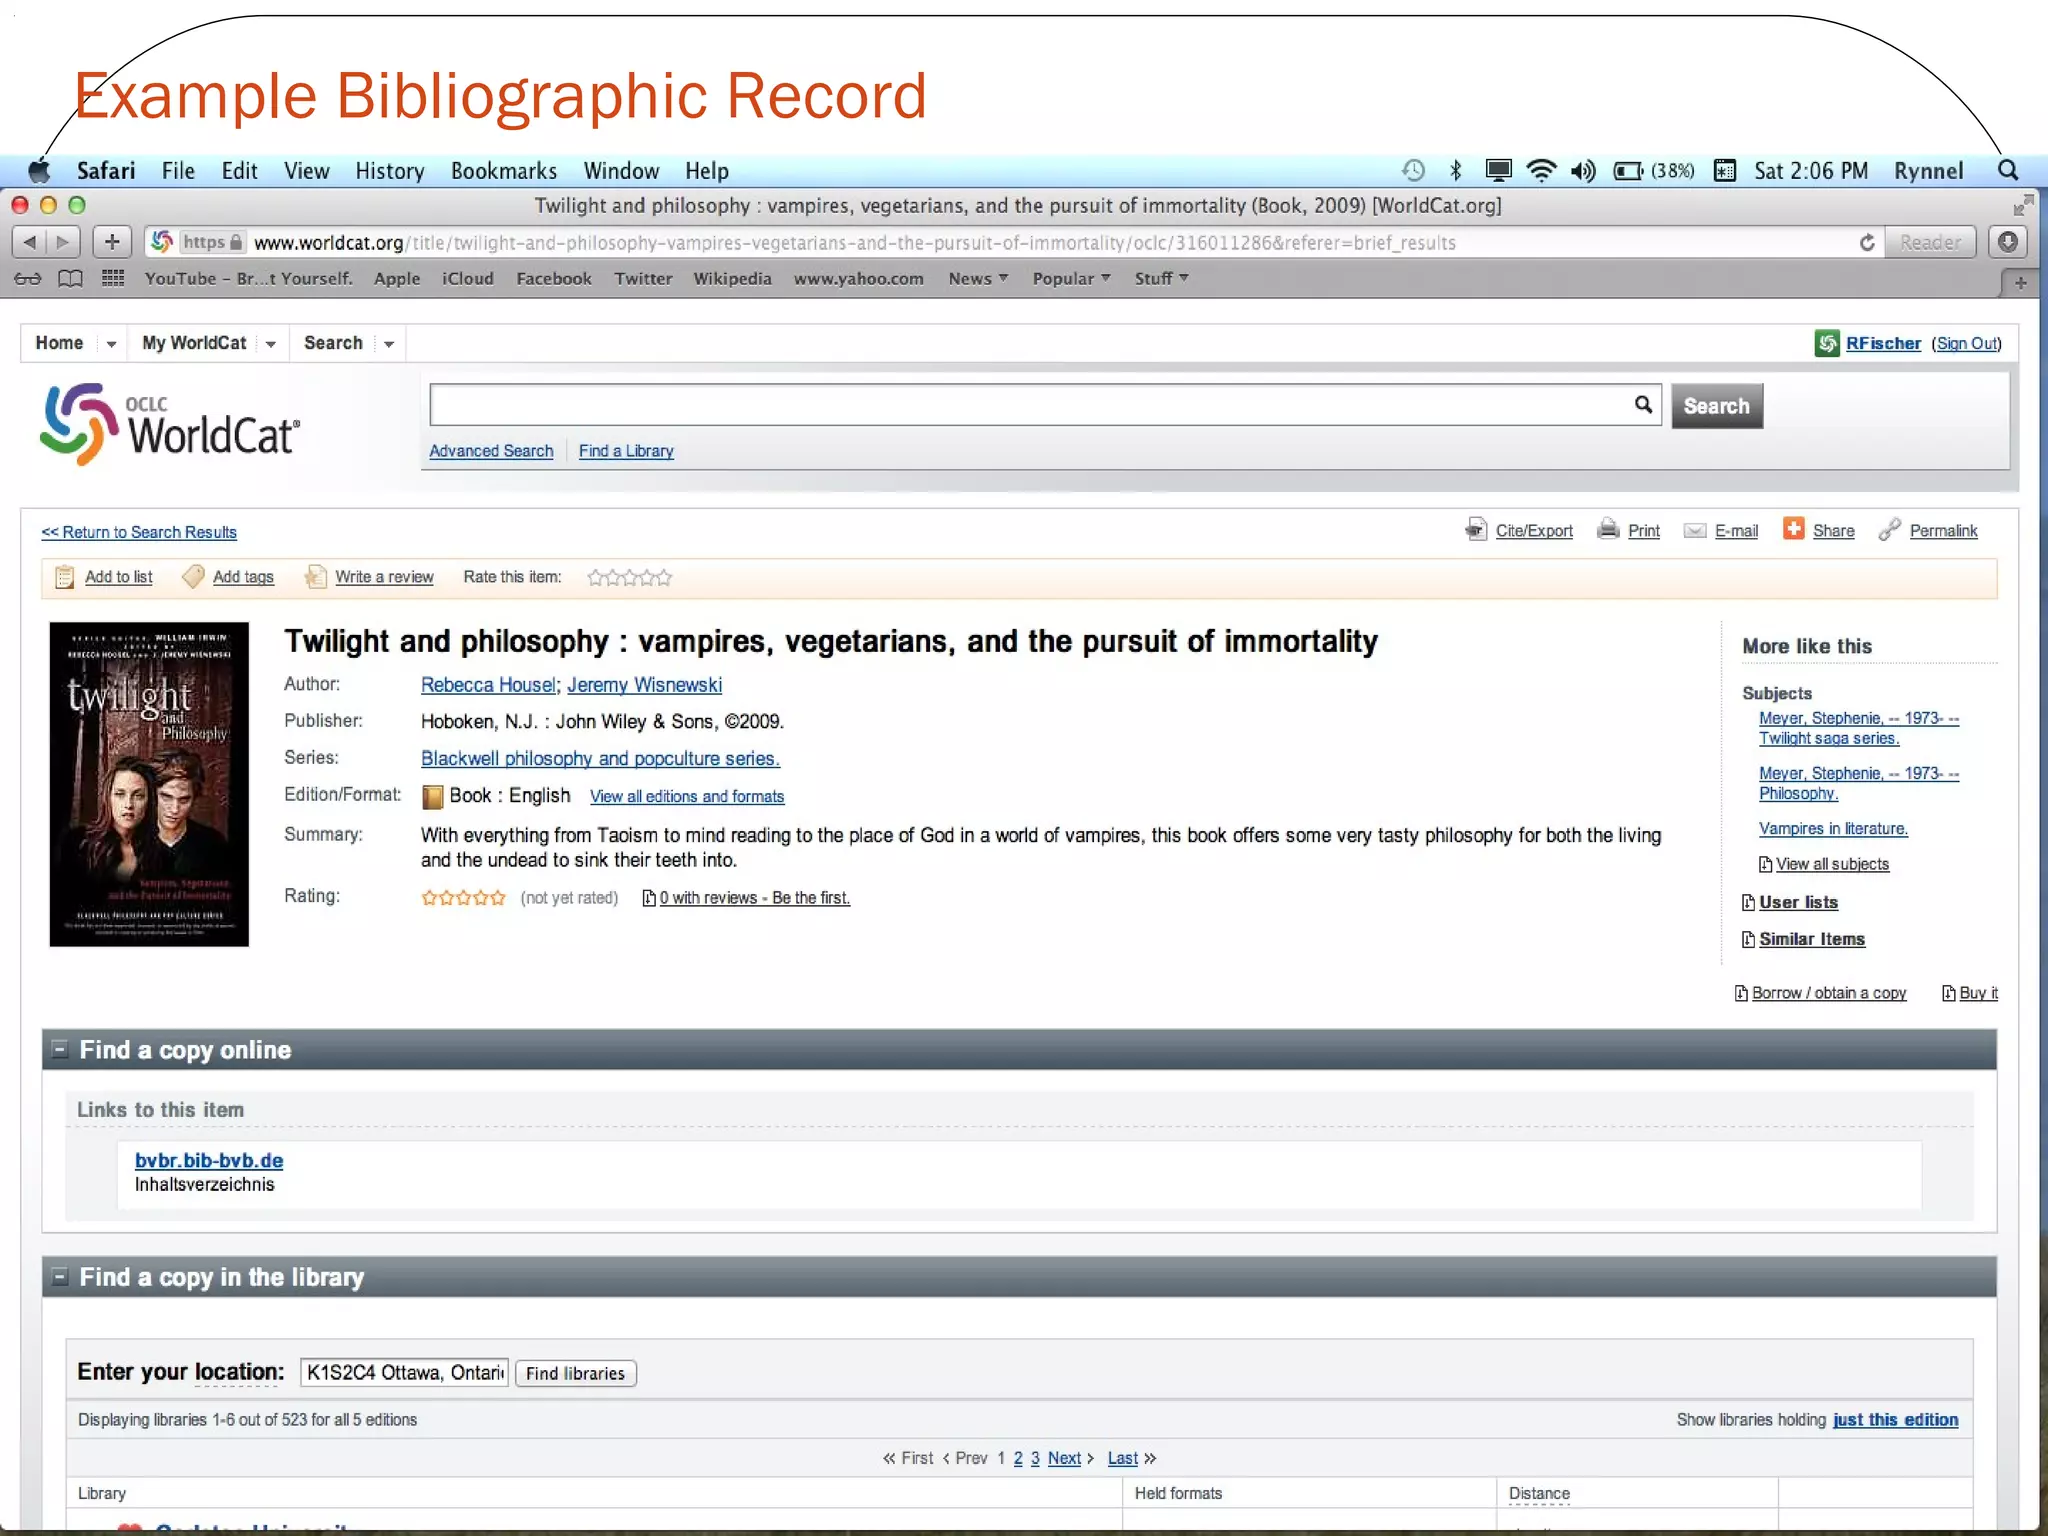This screenshot has height=1536, width=2048.
Task: Open View all editions and formats
Action: [687, 797]
